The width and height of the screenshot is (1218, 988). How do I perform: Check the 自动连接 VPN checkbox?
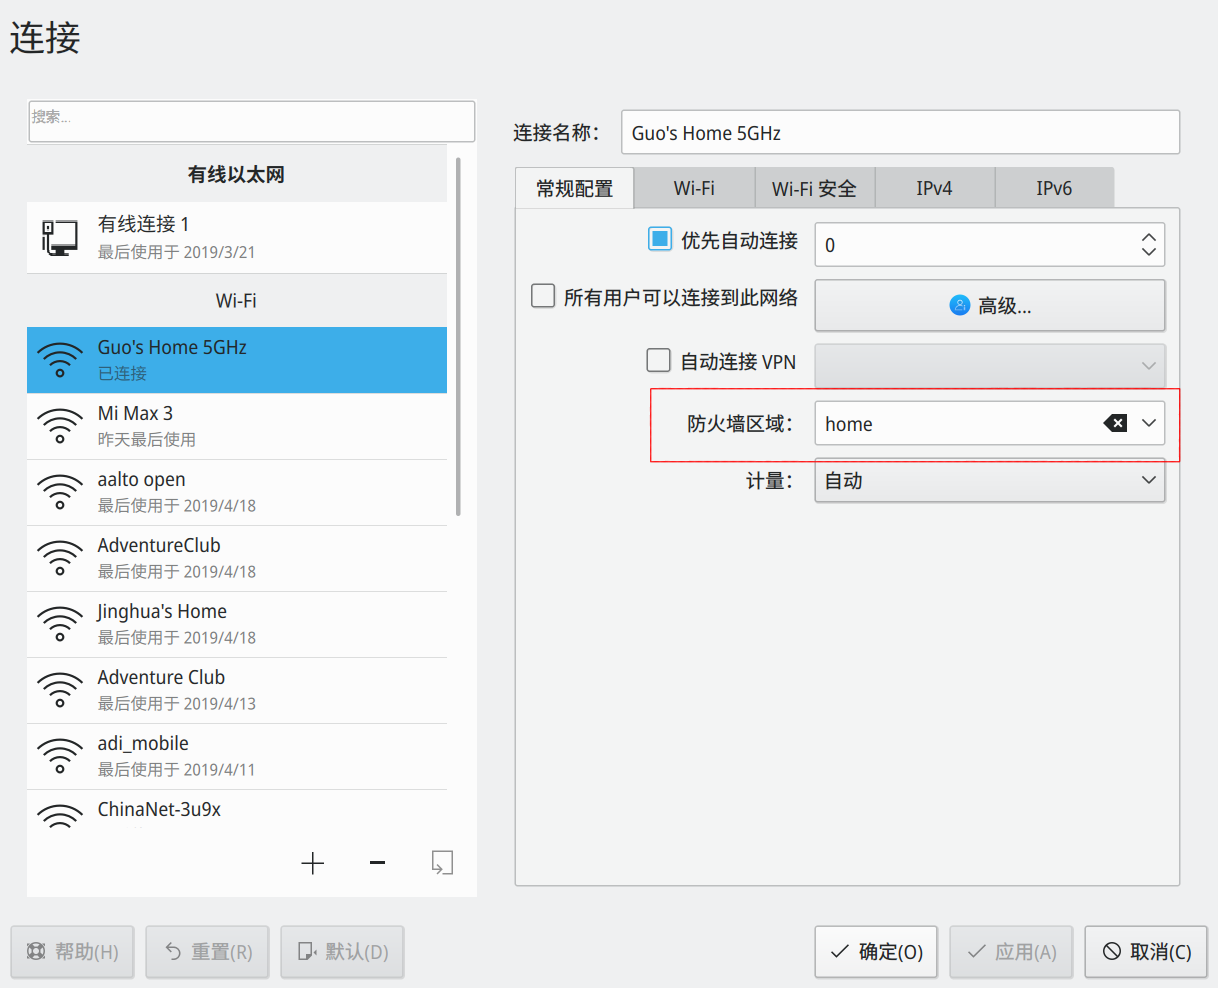[657, 360]
